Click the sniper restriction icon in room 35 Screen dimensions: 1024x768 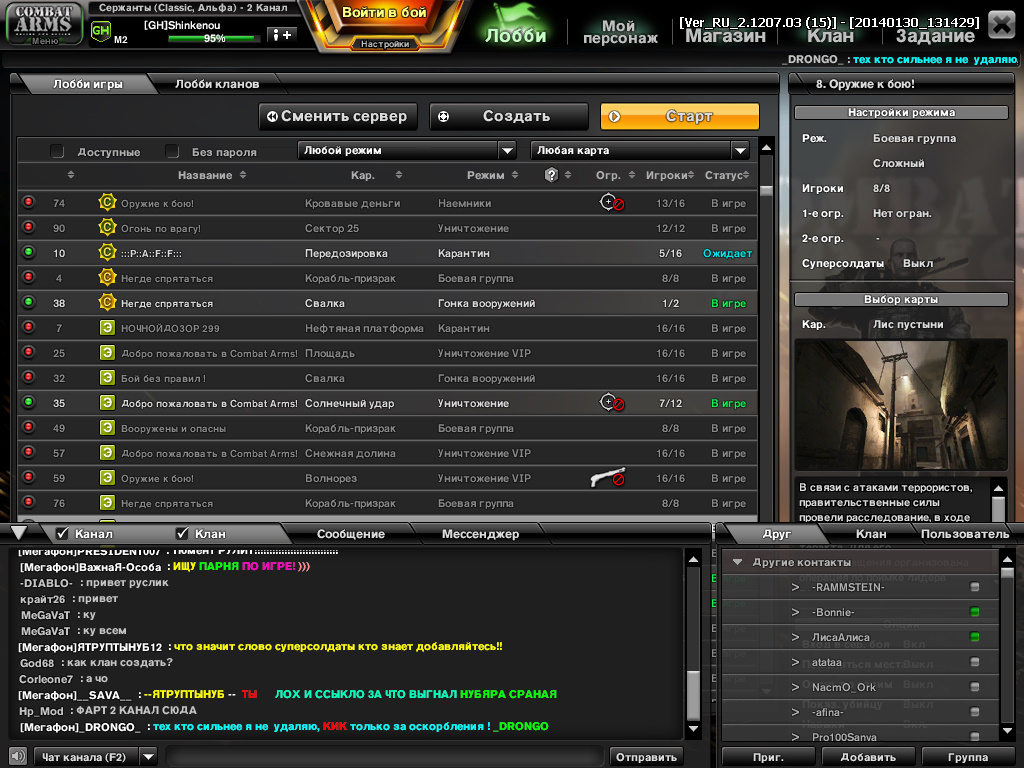click(x=612, y=403)
